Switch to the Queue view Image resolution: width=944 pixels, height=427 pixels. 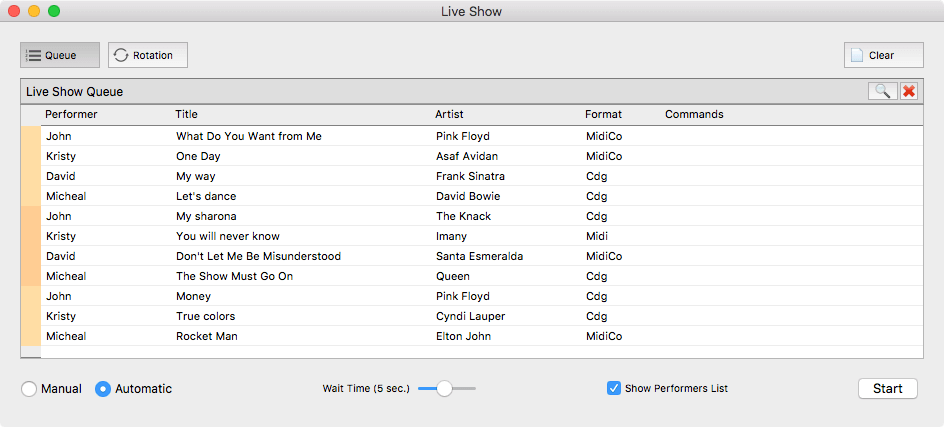pyautogui.click(x=60, y=55)
